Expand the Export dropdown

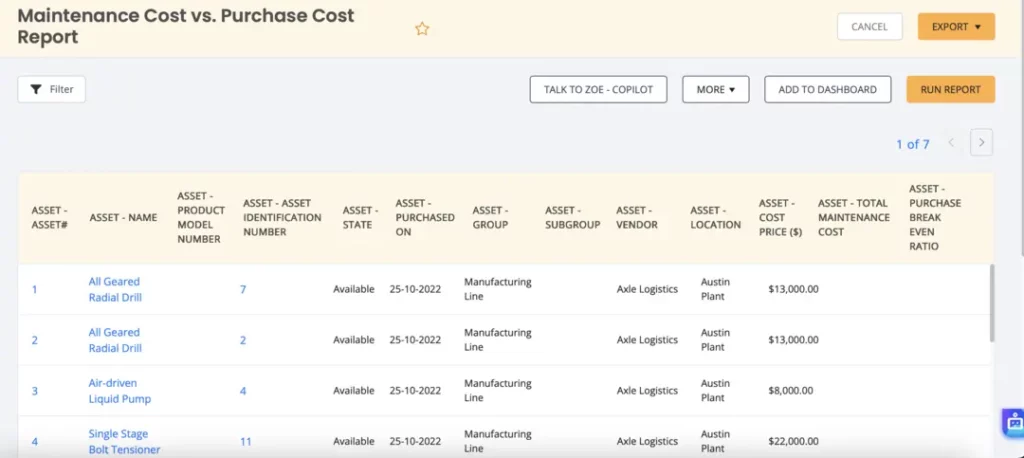click(955, 27)
